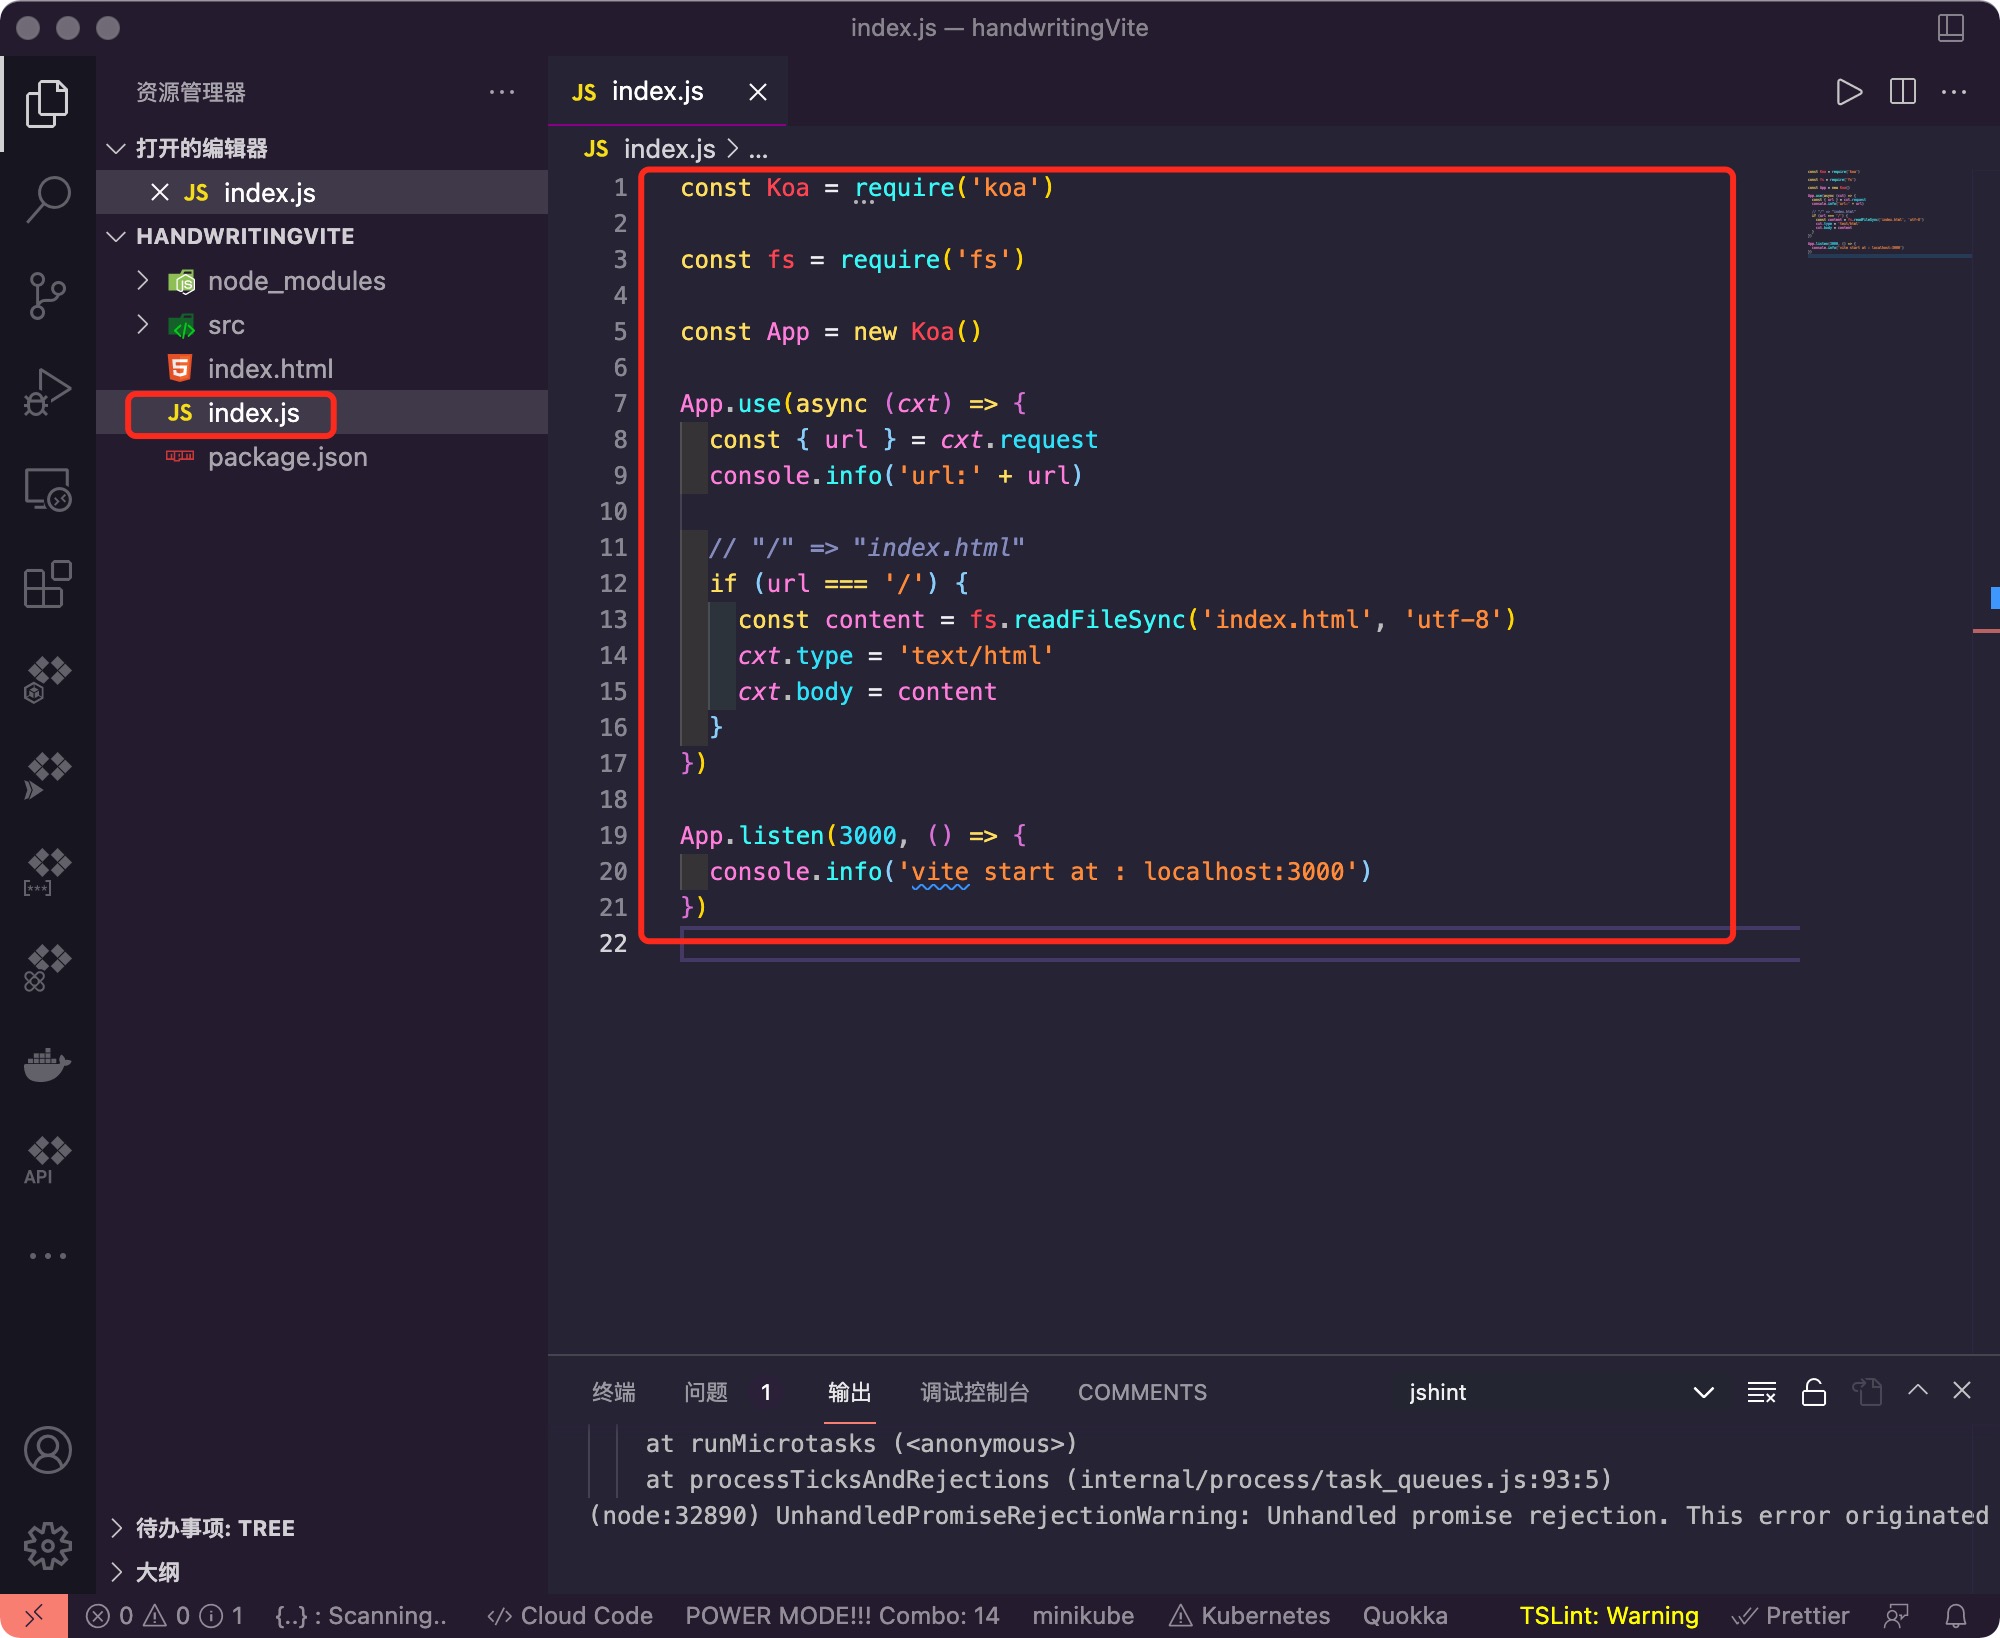
Task: Collapse the open editors section
Action: pos(116,148)
